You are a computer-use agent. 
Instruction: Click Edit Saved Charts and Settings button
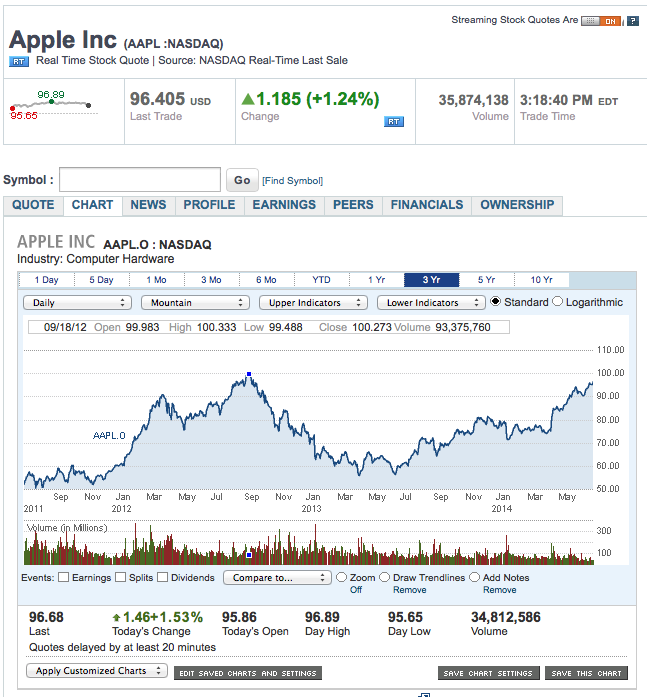click(x=248, y=673)
